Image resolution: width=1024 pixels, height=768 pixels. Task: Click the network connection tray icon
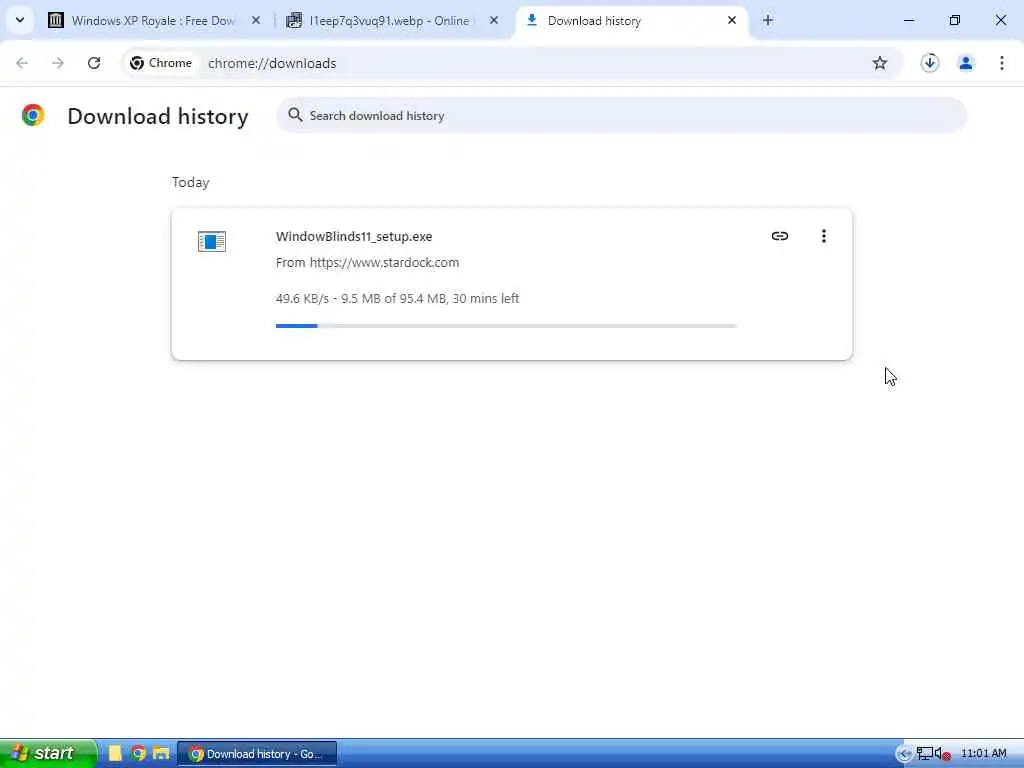click(924, 754)
